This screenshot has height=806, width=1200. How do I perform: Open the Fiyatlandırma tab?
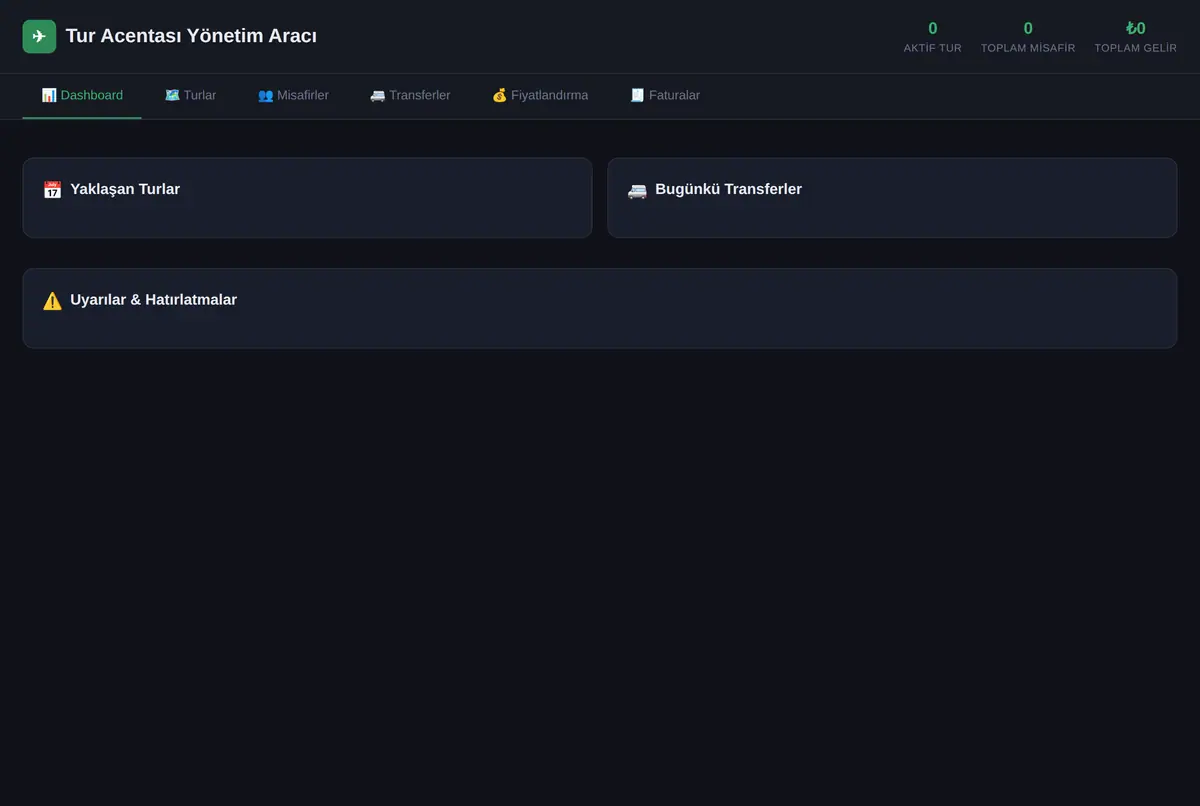click(x=540, y=96)
